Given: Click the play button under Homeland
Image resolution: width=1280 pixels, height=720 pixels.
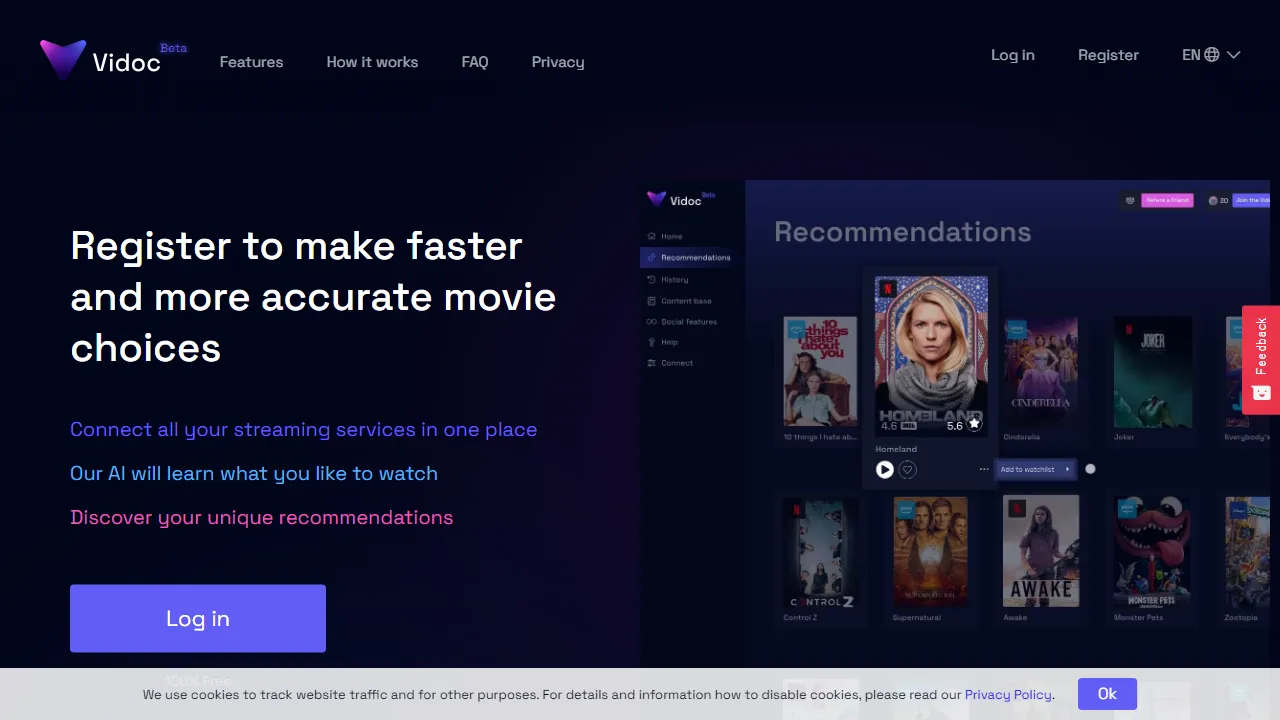Looking at the screenshot, I should pyautogui.click(x=884, y=469).
